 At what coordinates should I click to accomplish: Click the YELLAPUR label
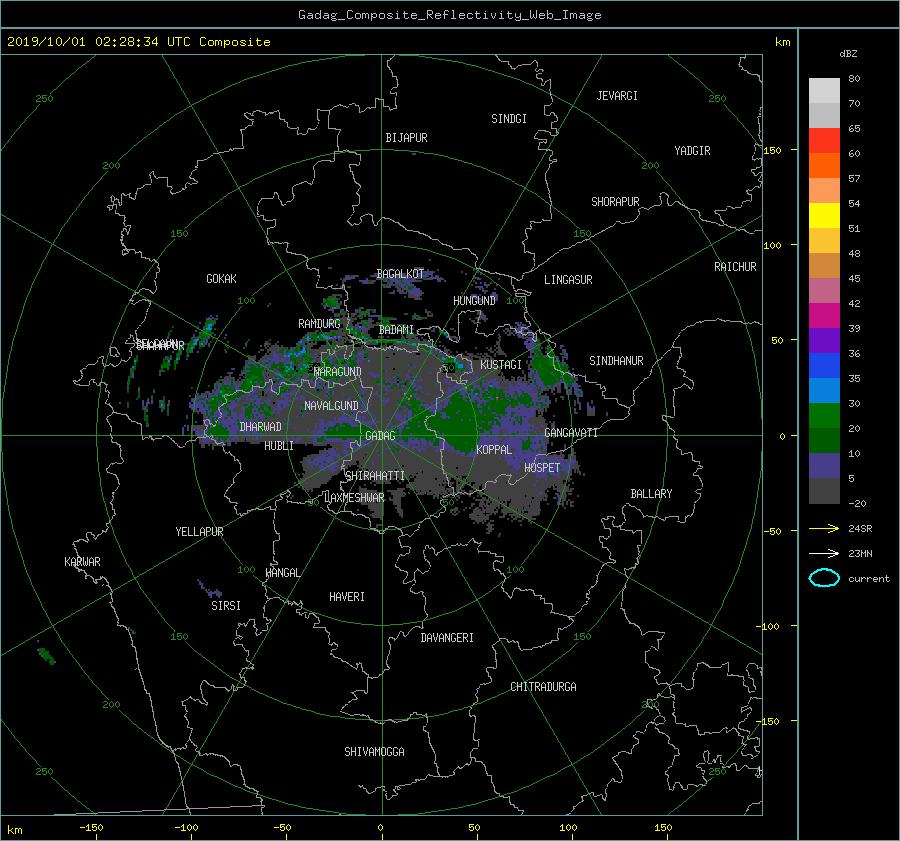click(199, 532)
